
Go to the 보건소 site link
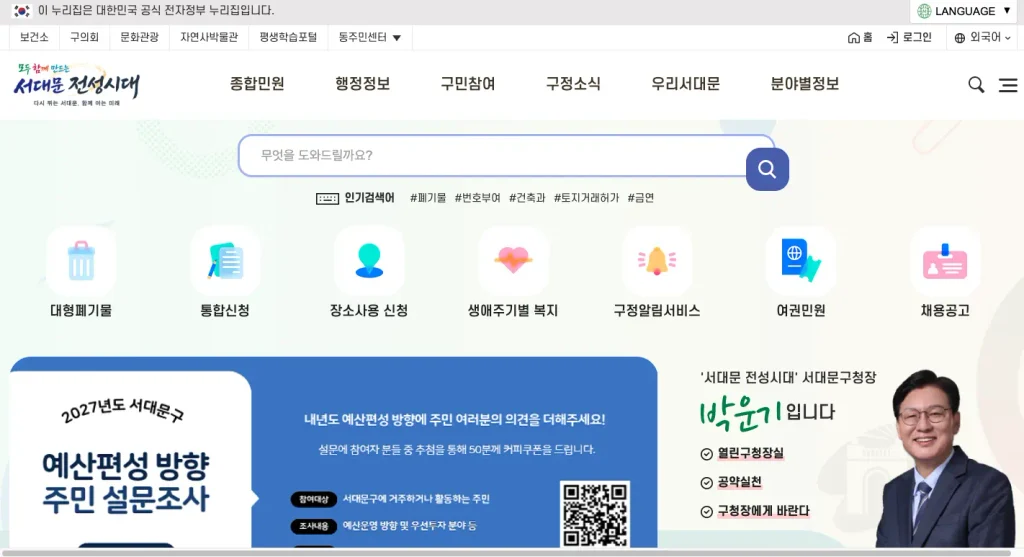click(34, 37)
